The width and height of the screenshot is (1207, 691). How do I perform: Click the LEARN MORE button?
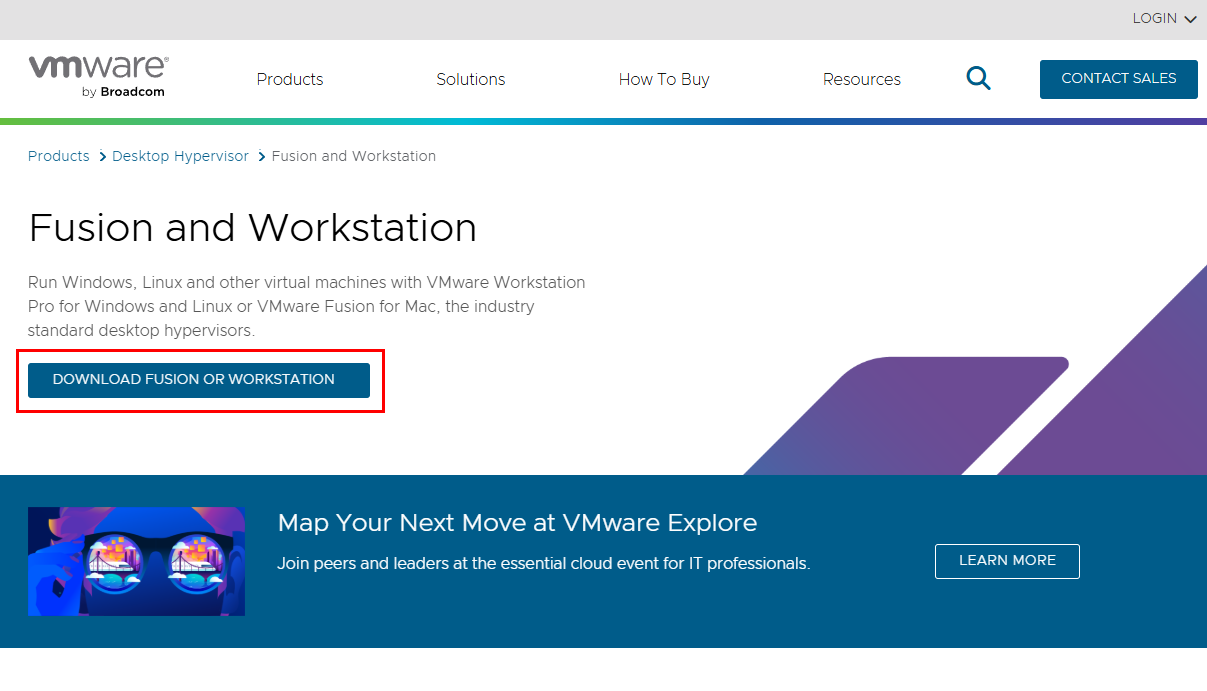pyautogui.click(x=1007, y=561)
